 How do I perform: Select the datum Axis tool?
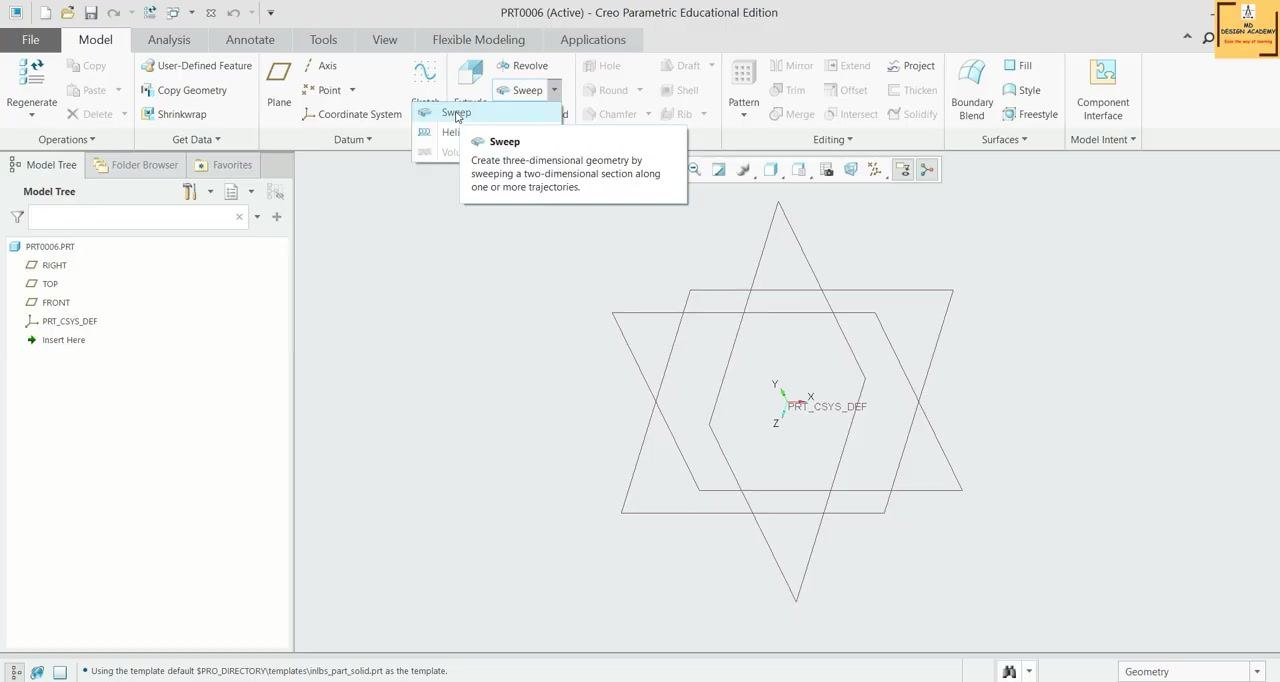(319, 66)
